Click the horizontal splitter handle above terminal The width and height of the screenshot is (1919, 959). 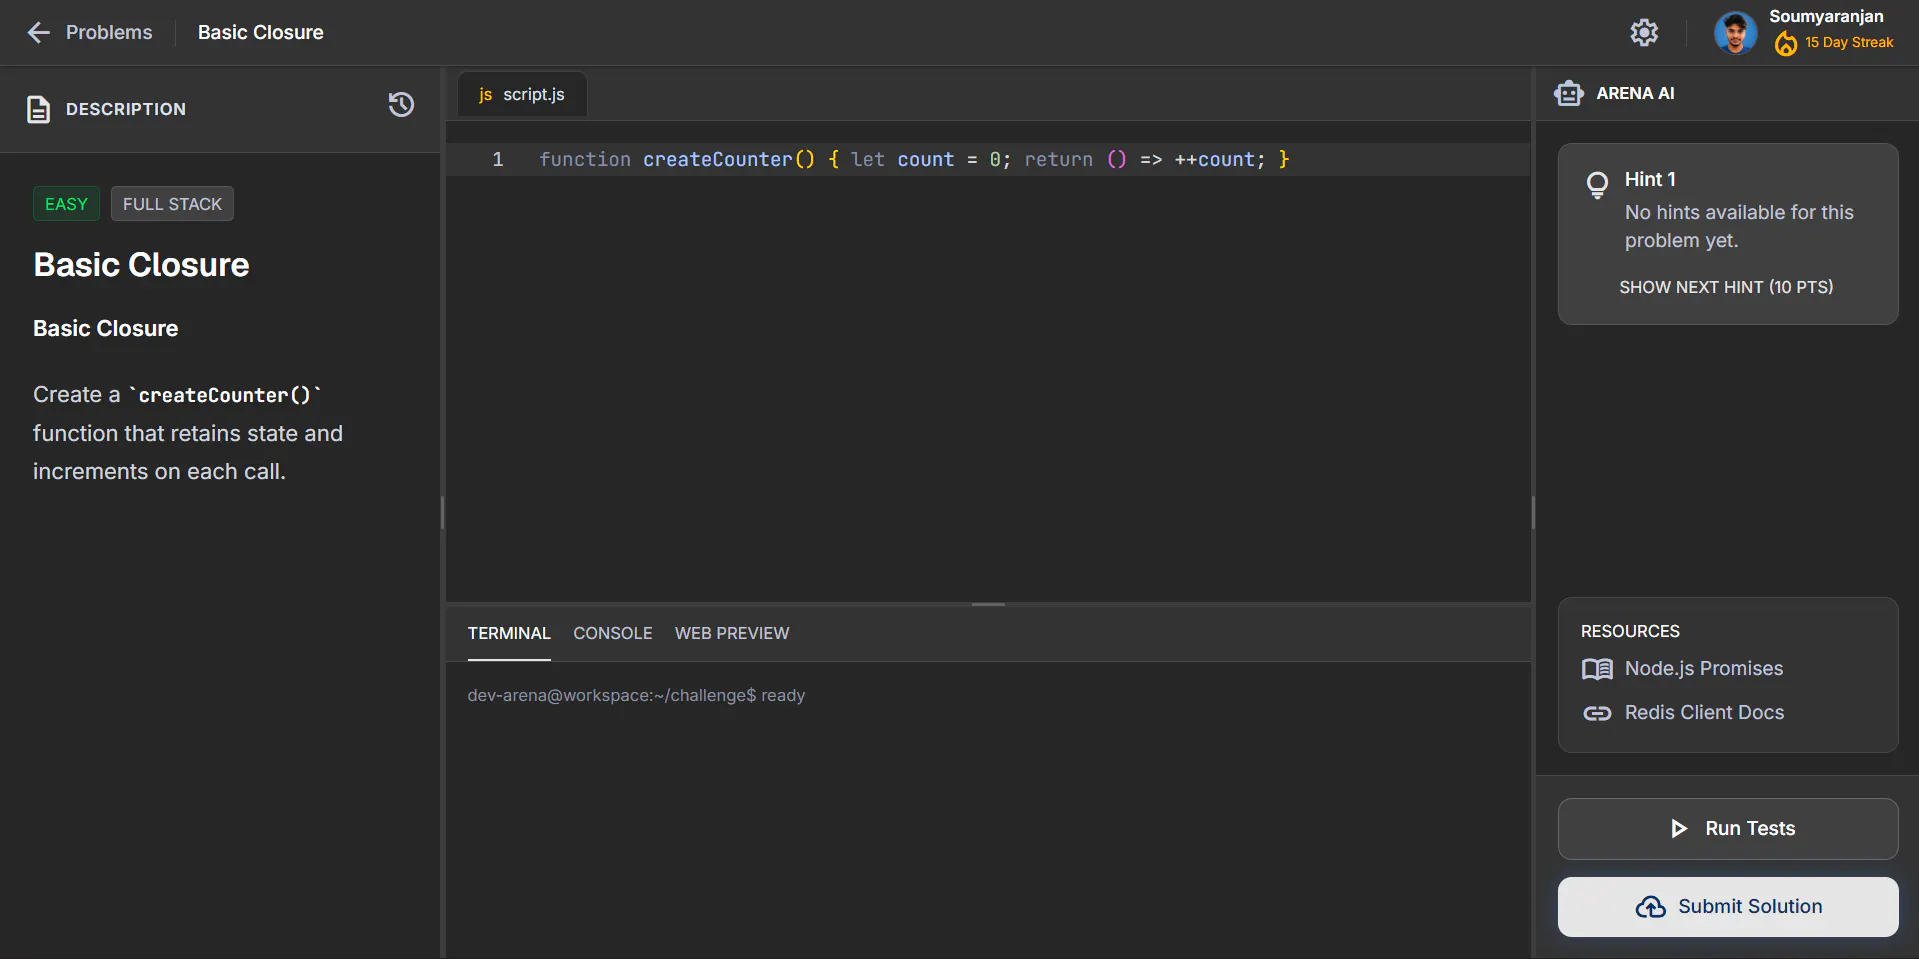[988, 604]
